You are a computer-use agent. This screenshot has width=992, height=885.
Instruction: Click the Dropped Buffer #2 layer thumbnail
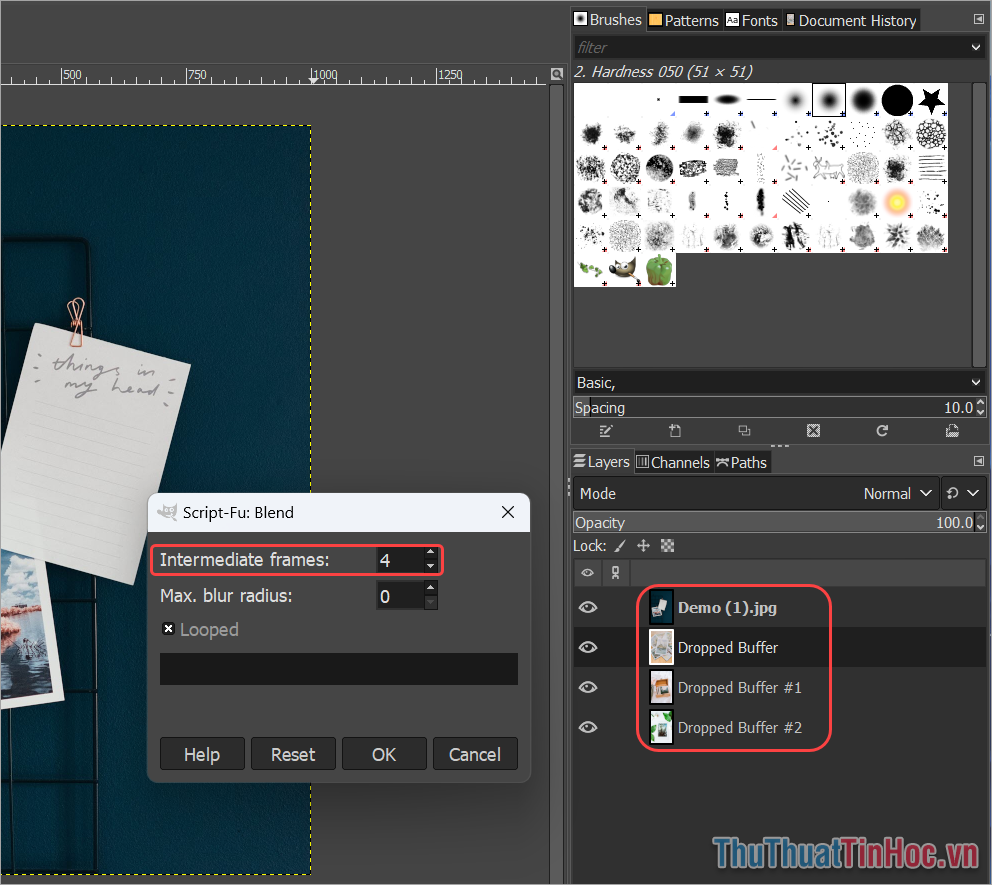point(661,727)
